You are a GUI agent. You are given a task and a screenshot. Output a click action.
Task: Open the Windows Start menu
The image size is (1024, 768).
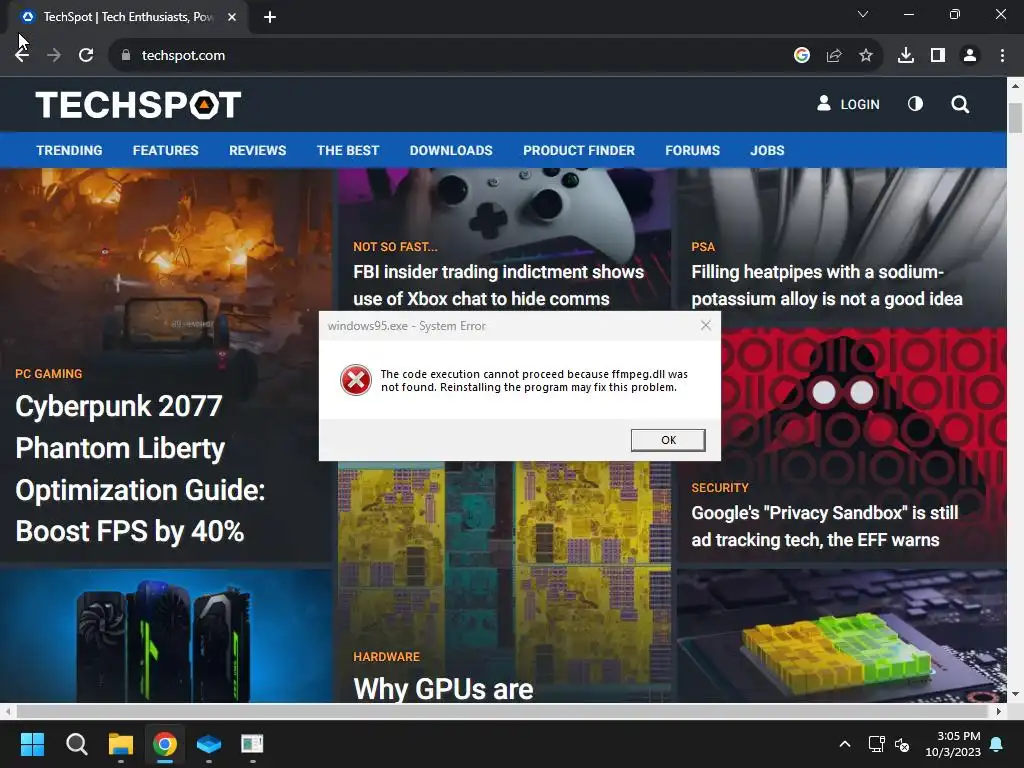tap(32, 744)
